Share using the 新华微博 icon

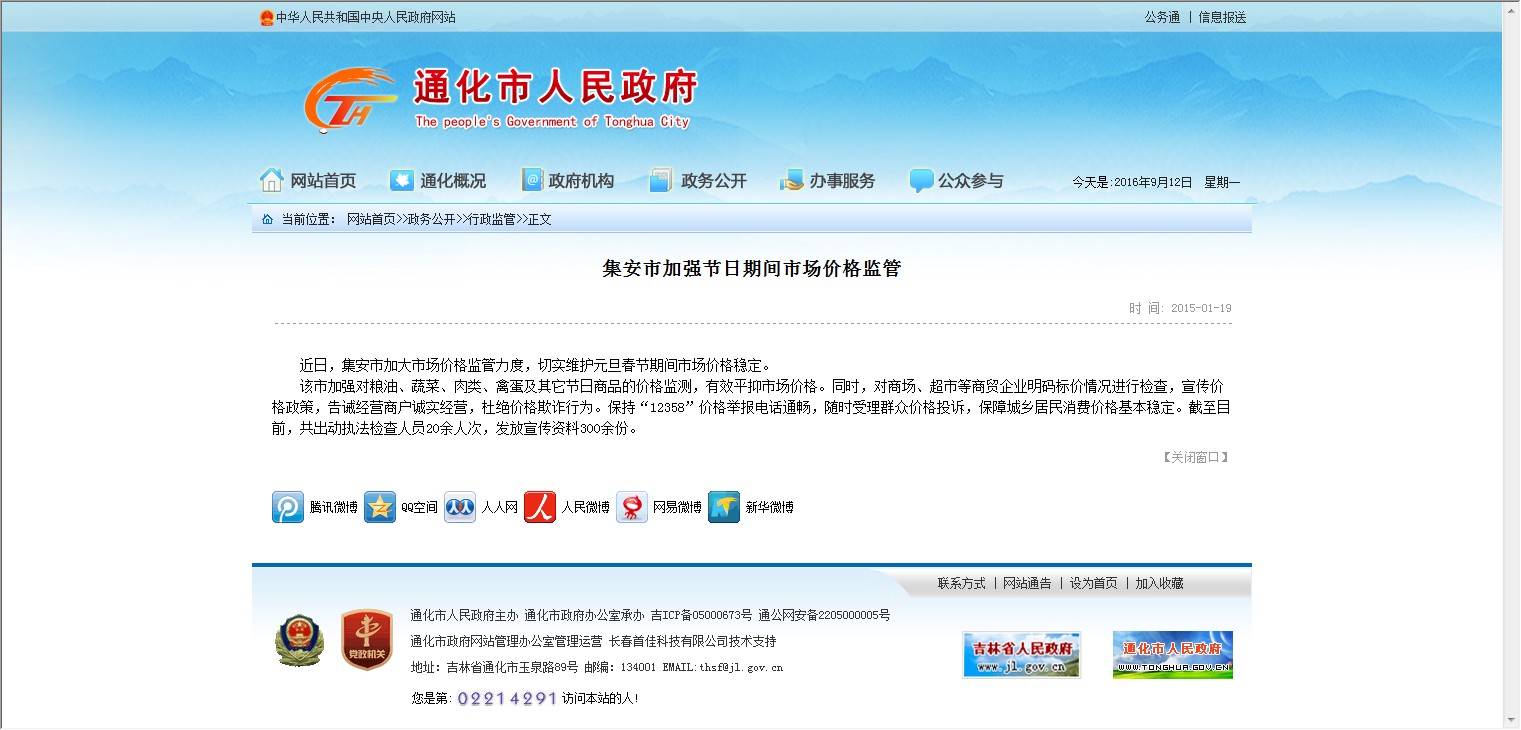(x=724, y=507)
